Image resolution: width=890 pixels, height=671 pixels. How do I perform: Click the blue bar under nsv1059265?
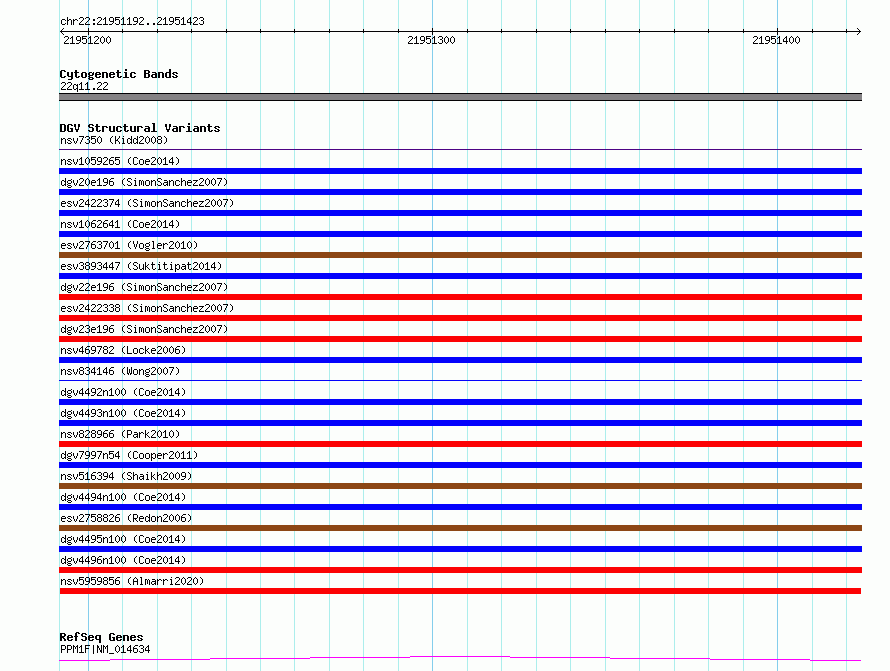[x=460, y=171]
